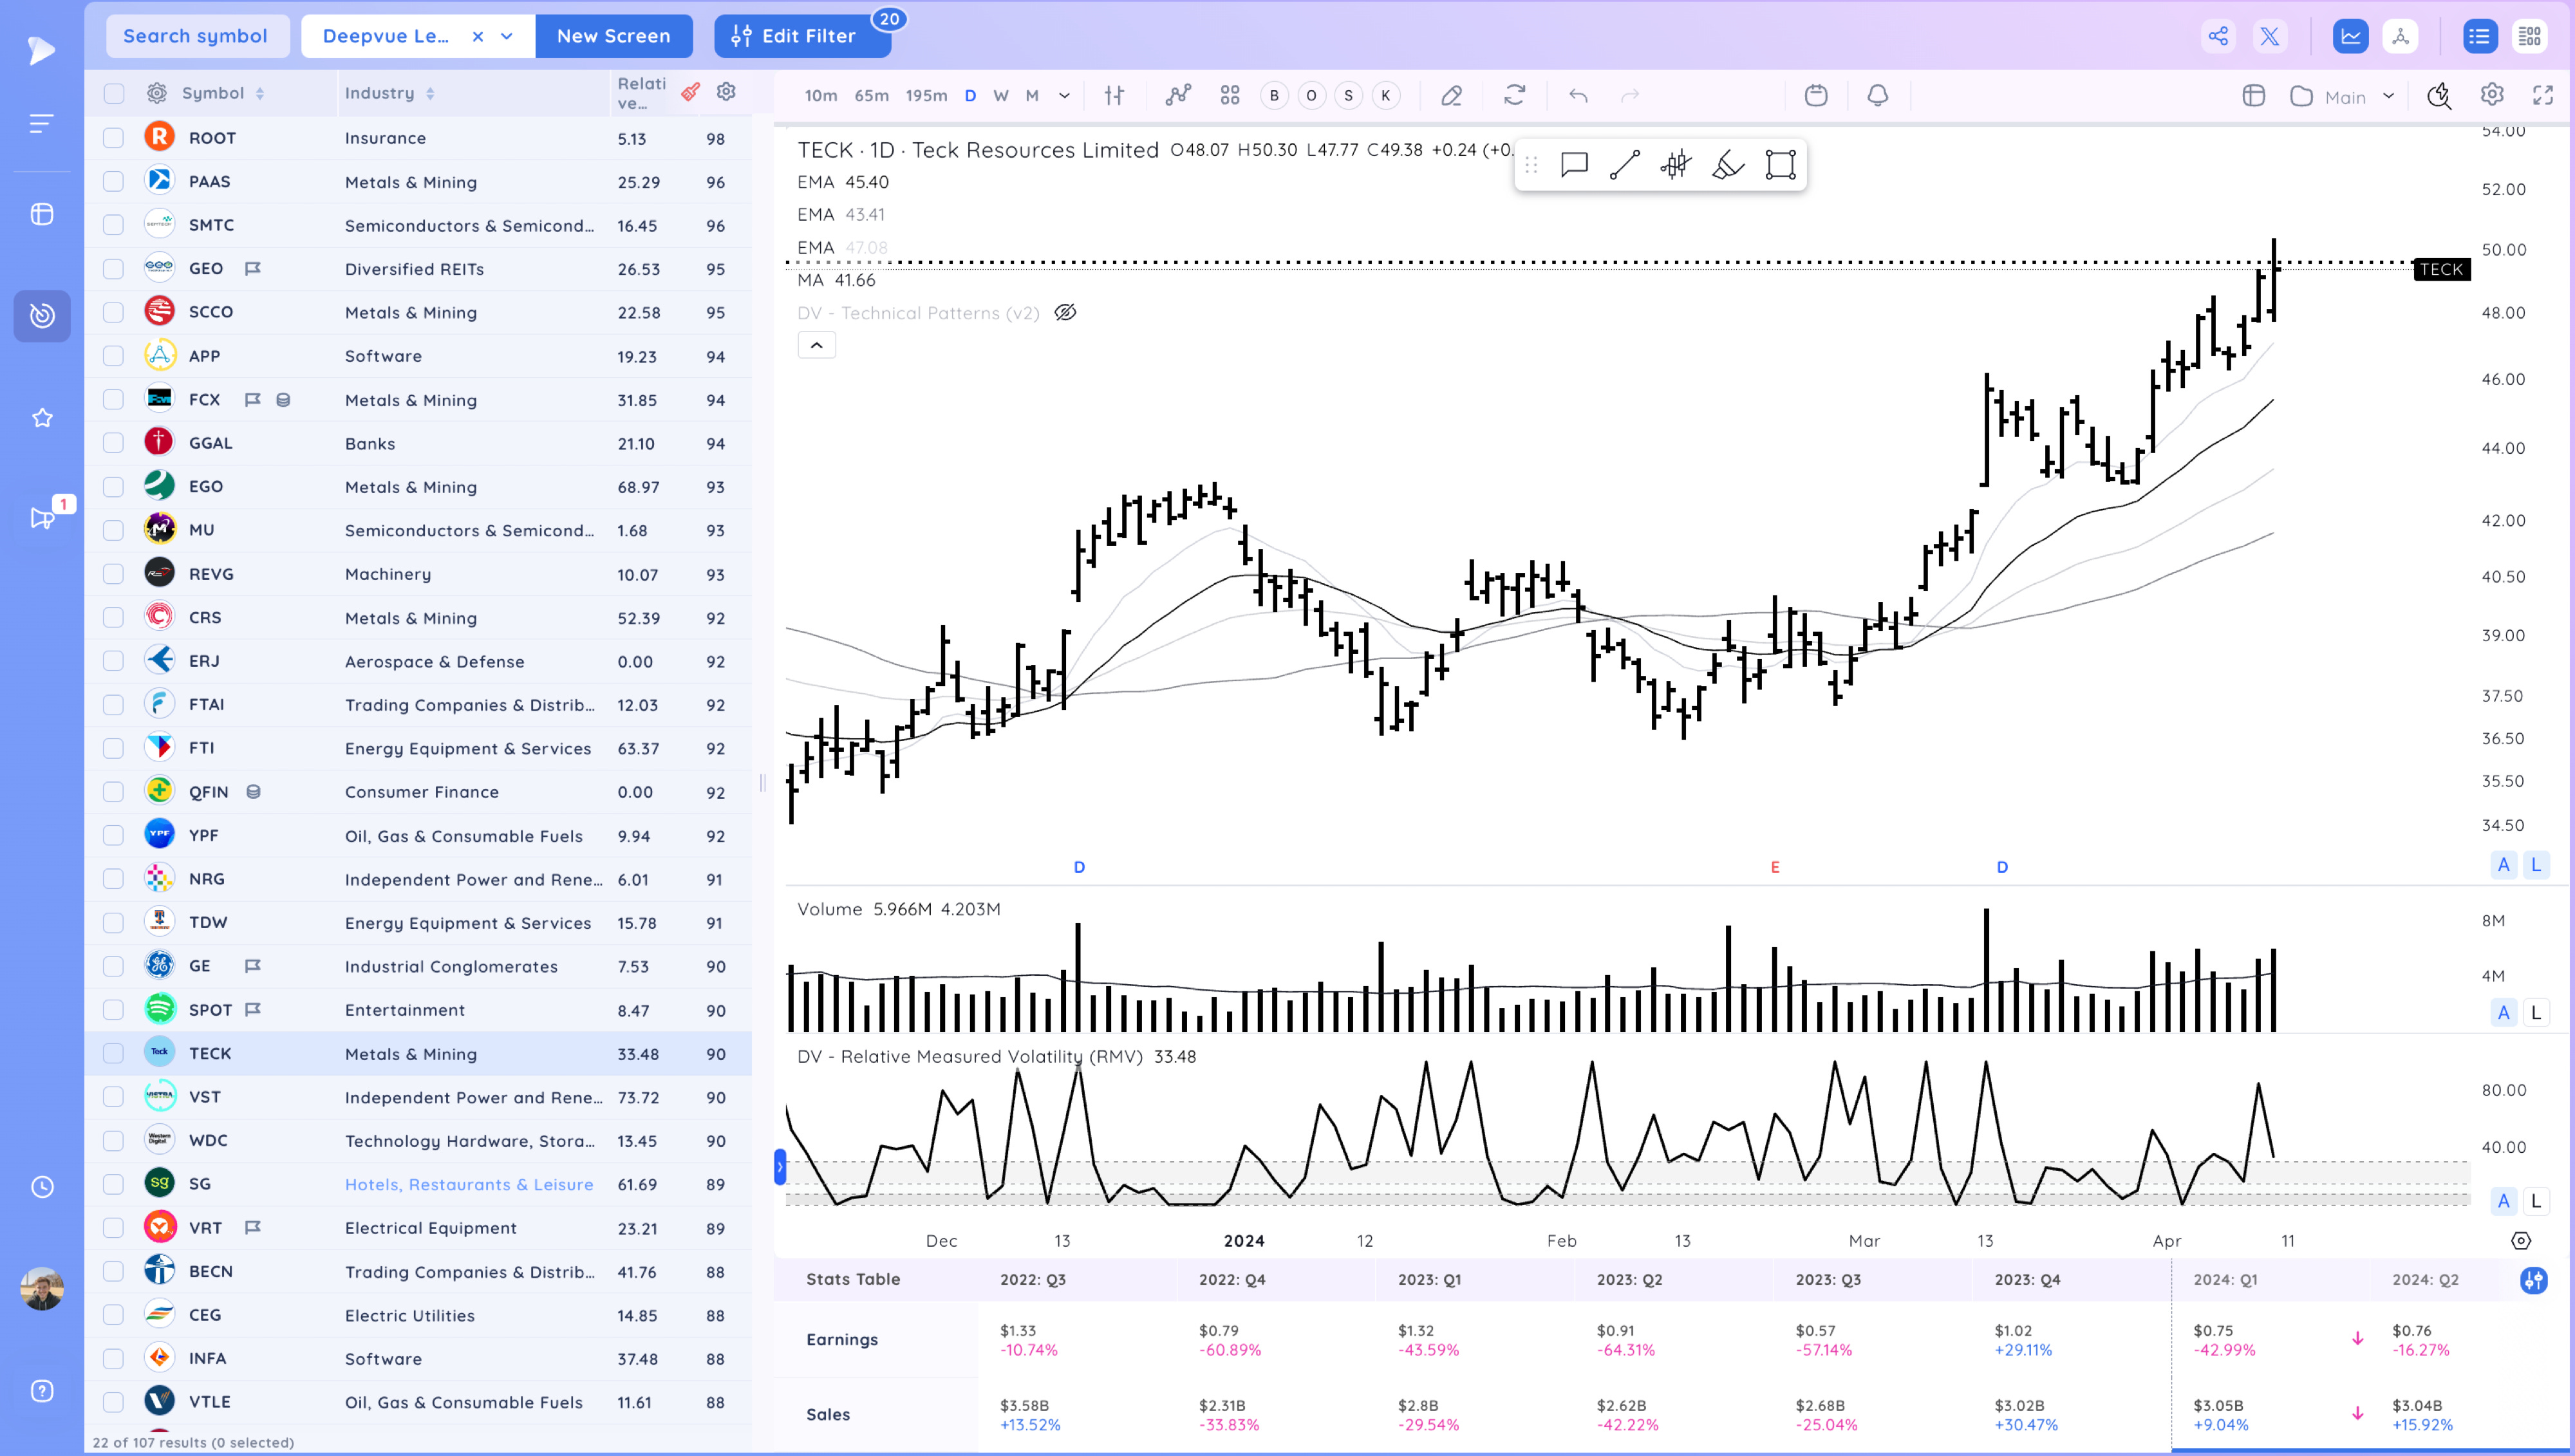Check the MU row checkbox

pos(114,530)
